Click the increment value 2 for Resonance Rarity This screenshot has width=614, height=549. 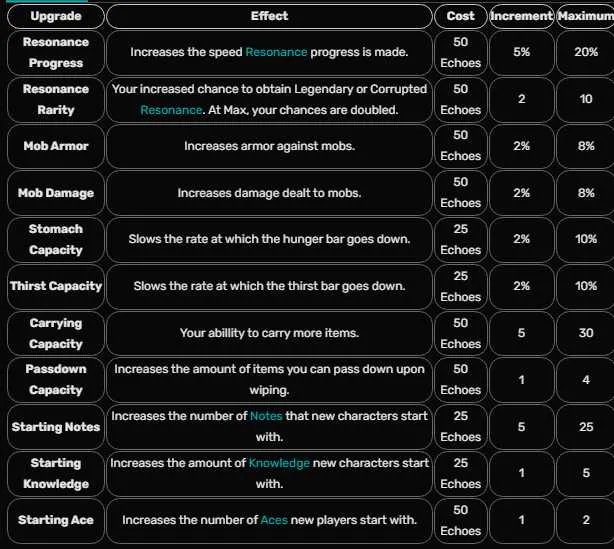tap(522, 99)
